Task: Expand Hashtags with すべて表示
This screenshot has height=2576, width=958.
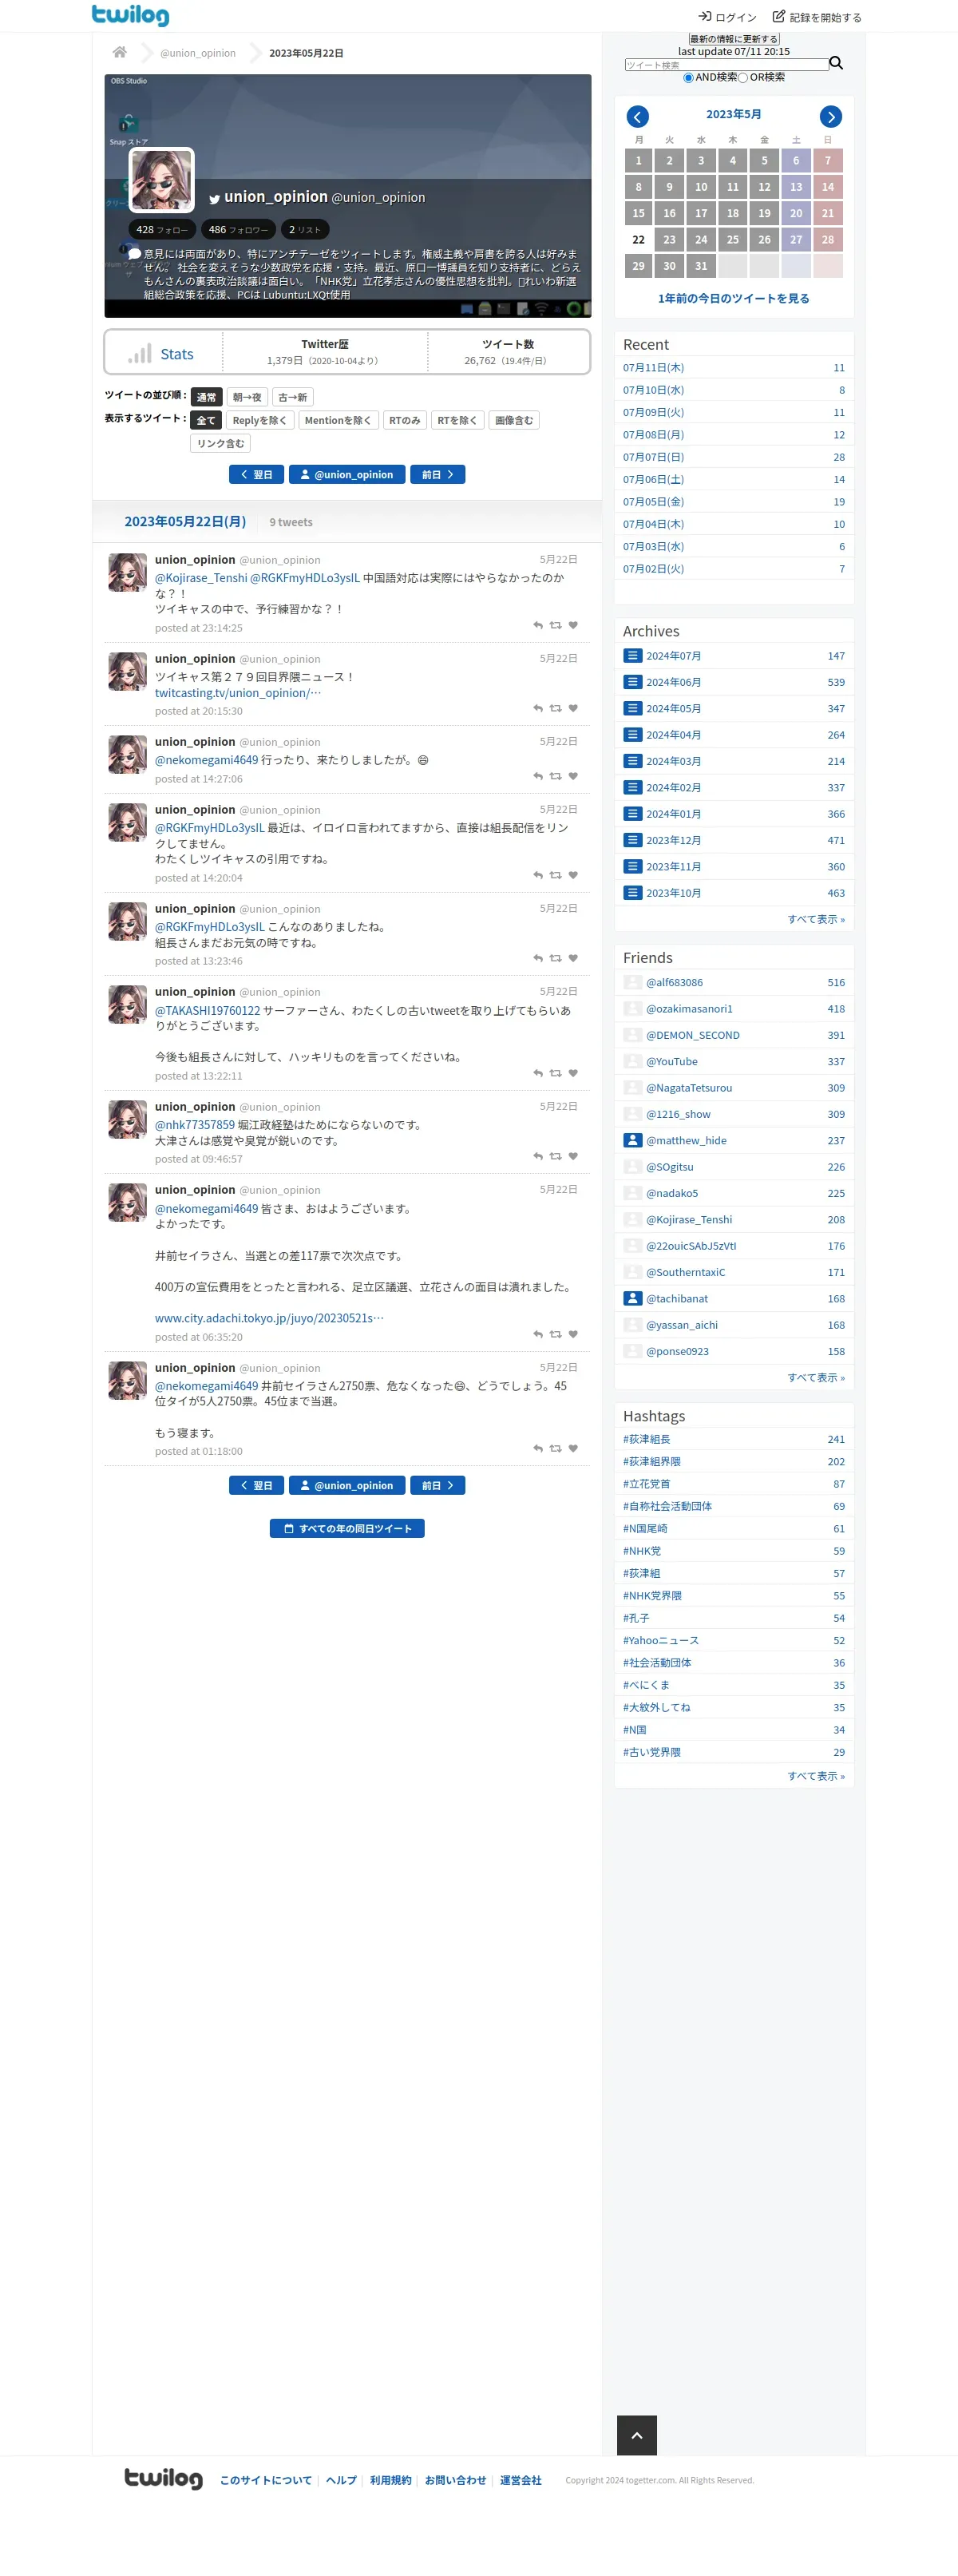Action: click(x=815, y=1776)
